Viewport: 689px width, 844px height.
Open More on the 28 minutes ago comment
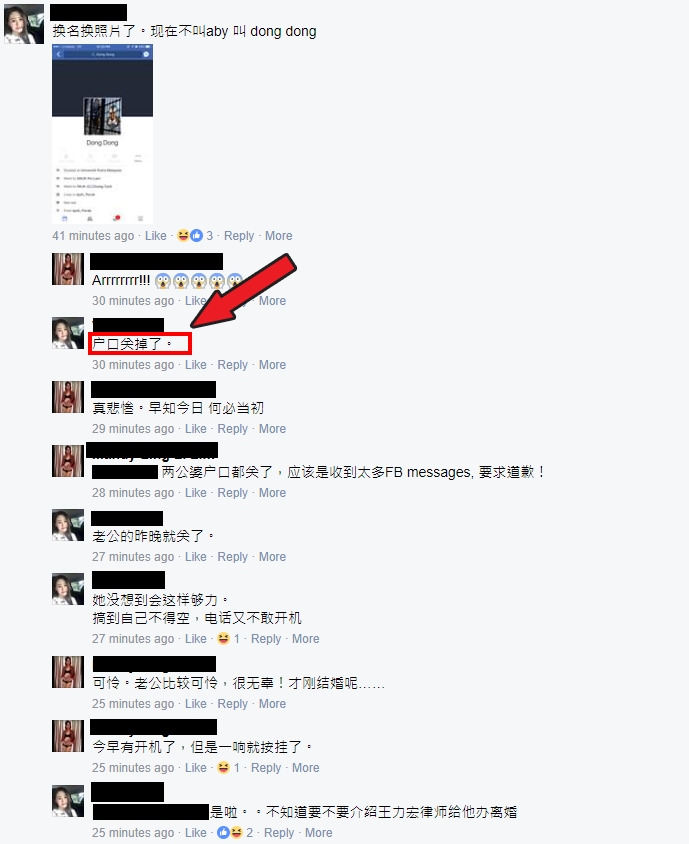(272, 493)
